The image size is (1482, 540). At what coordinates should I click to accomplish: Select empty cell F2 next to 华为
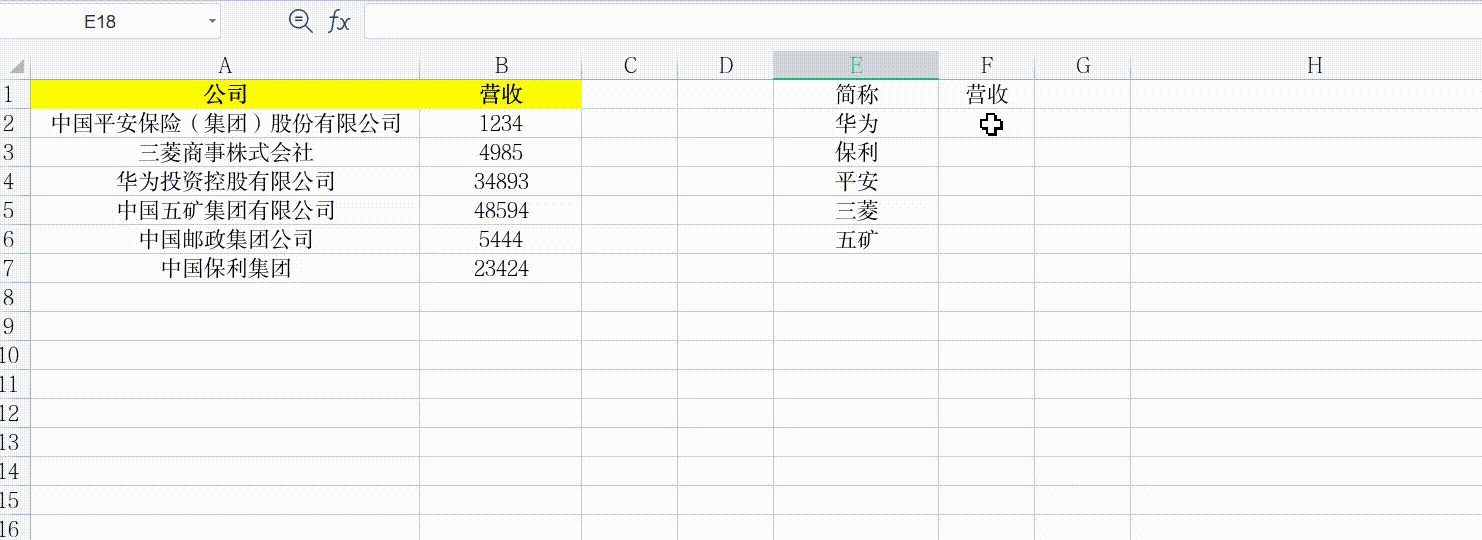(x=987, y=124)
